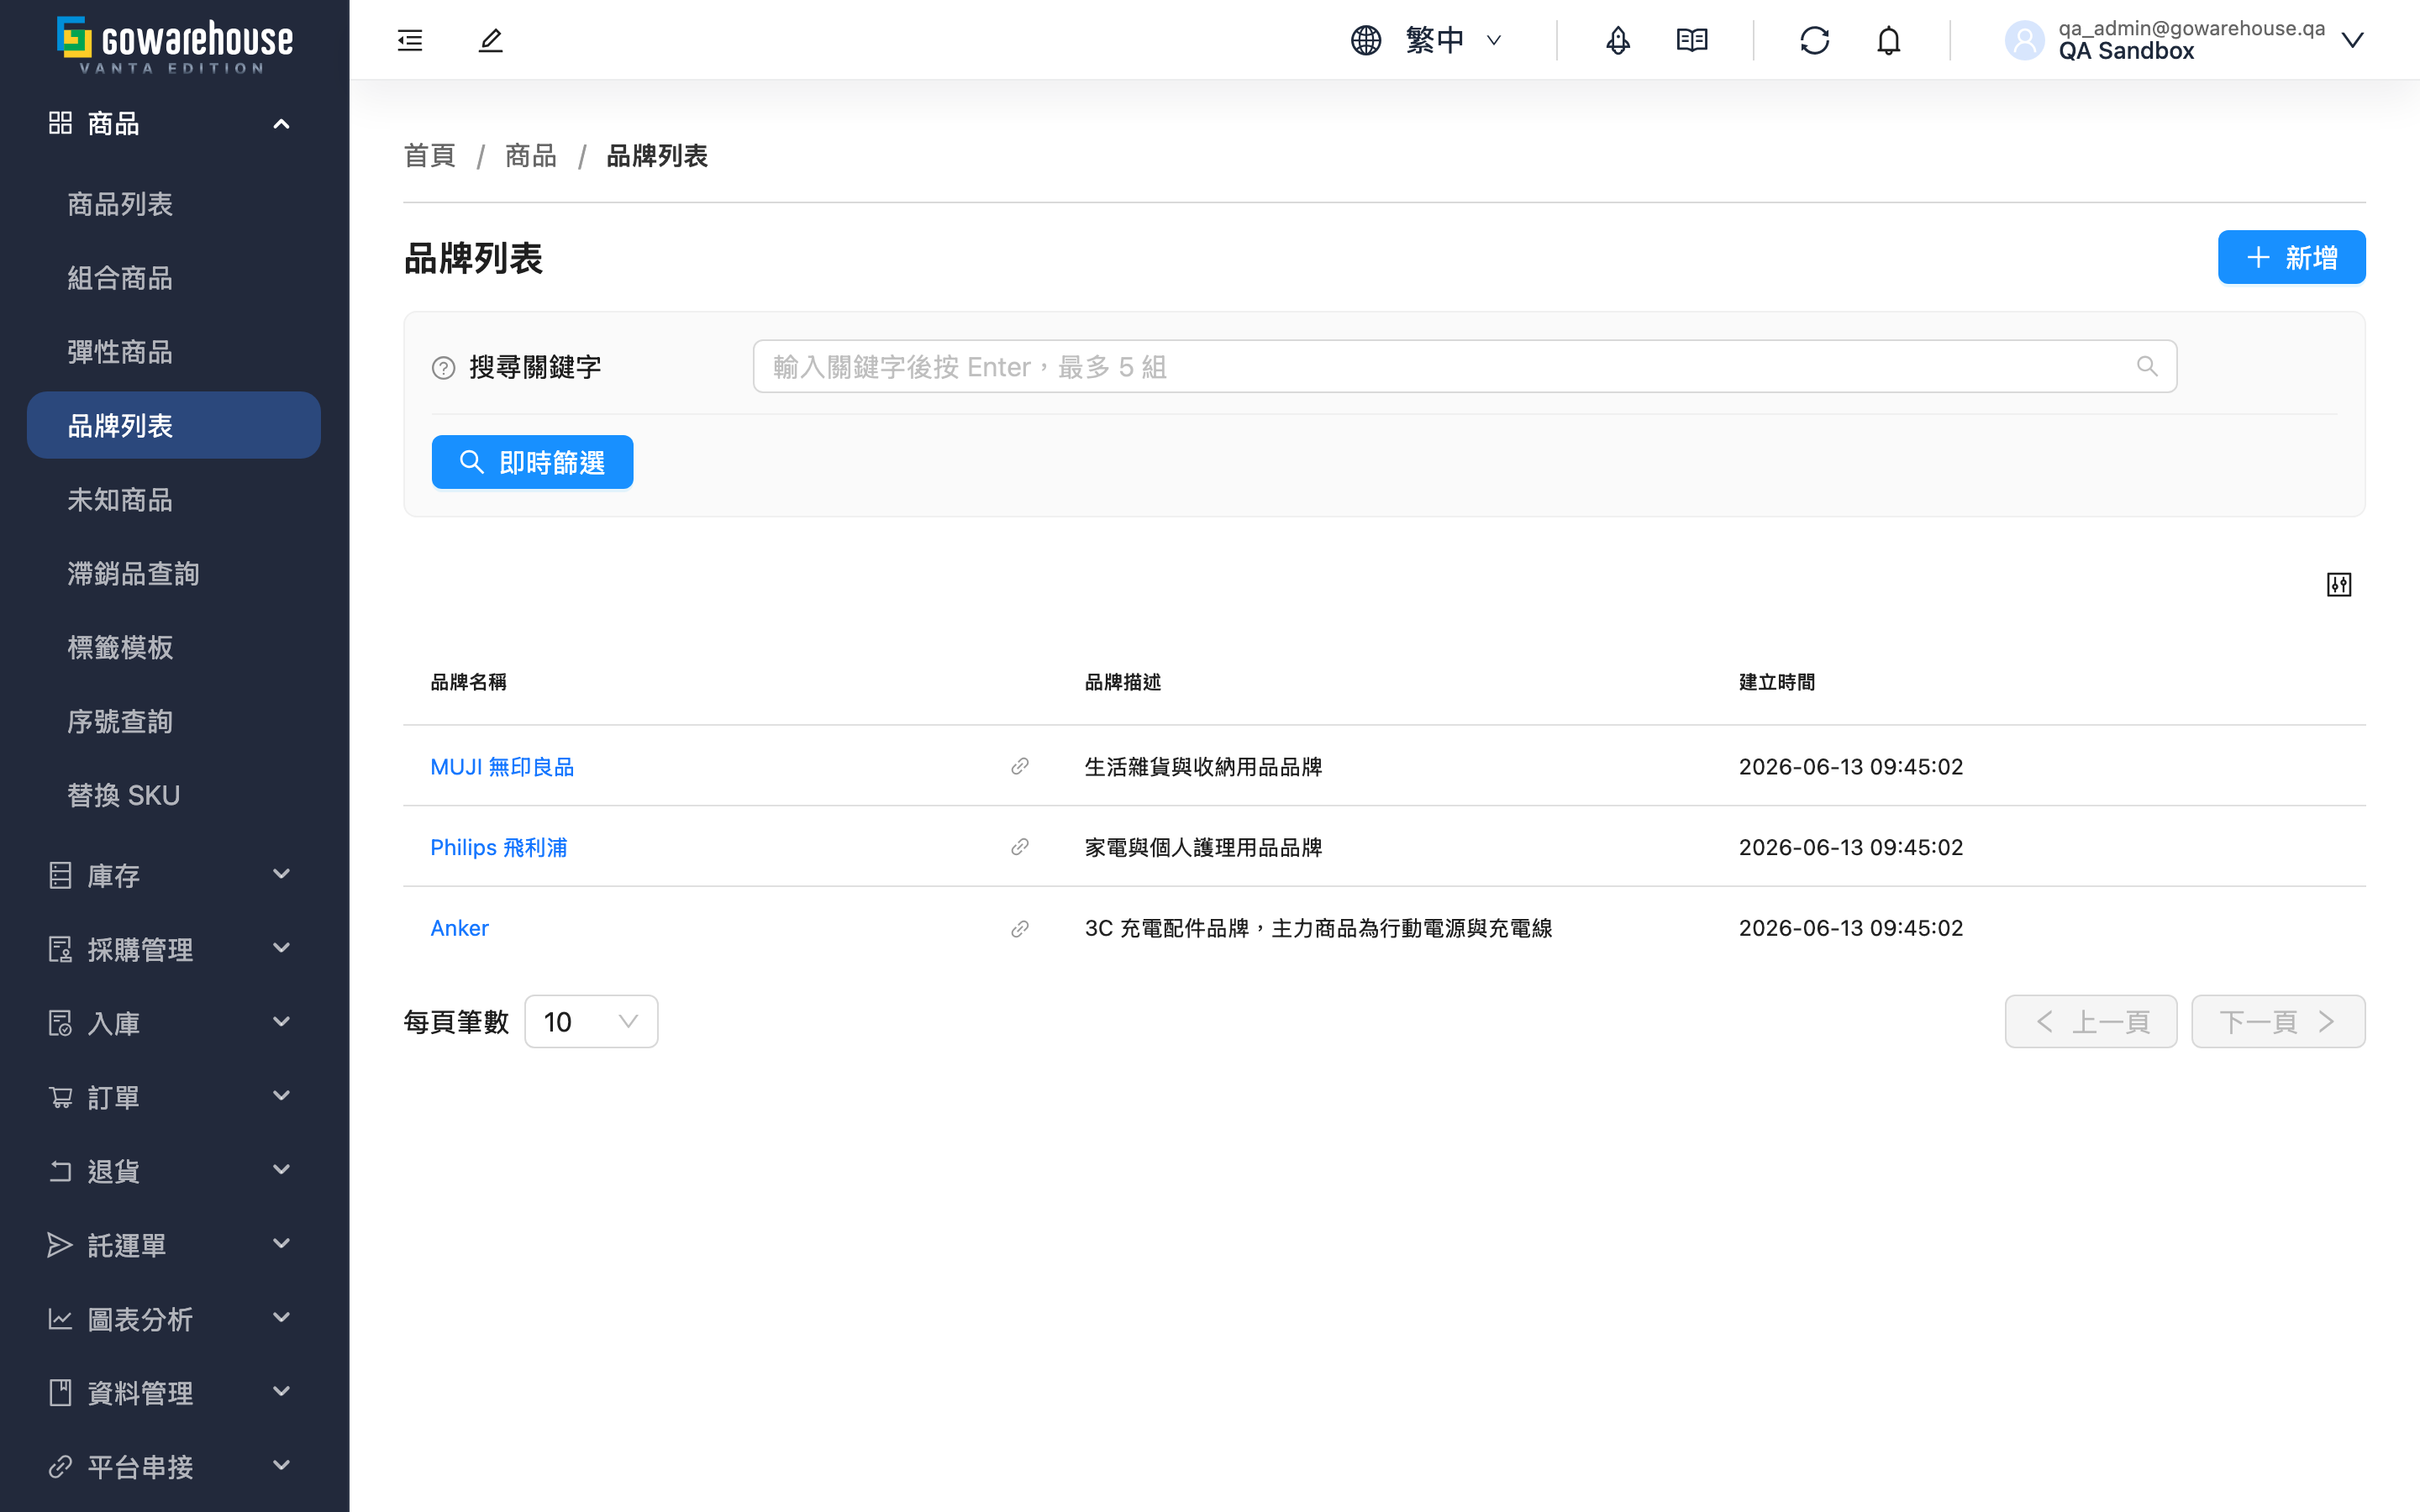The height and width of the screenshot is (1512, 2420).
Task: Copy link icon for Philips 飛利浦
Action: (1020, 847)
